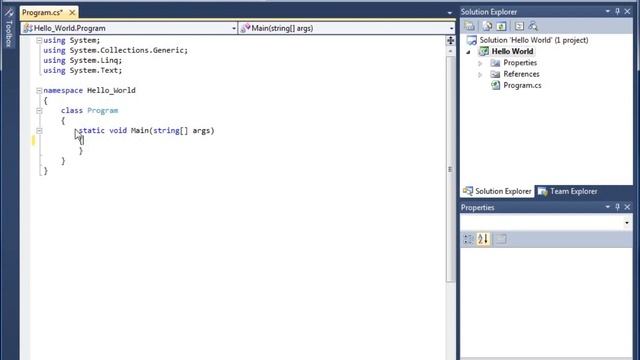
Task: Expand the Properties folder node
Action: [480, 63]
